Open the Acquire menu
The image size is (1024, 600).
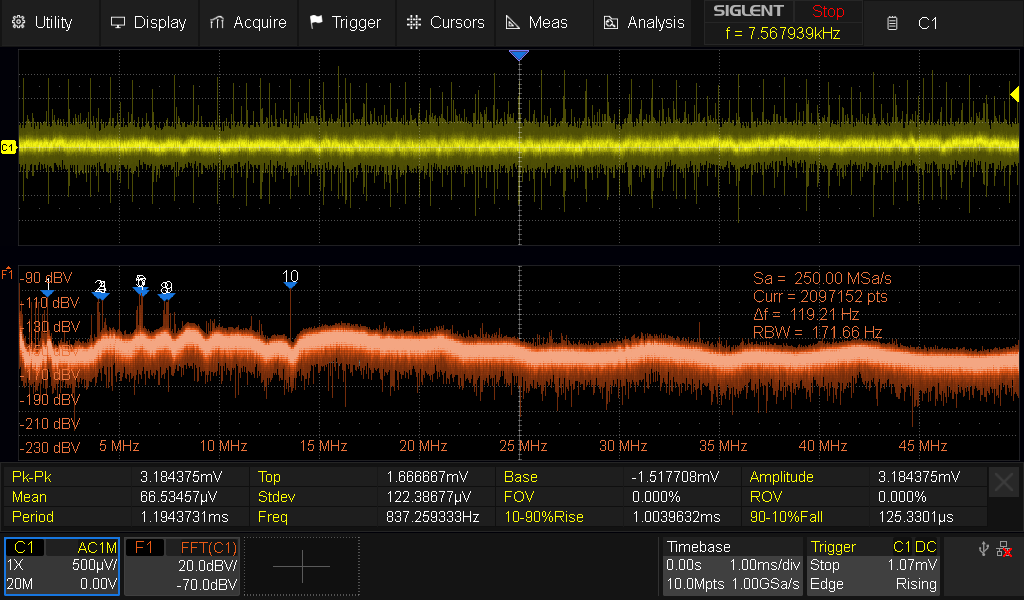[x=248, y=22]
